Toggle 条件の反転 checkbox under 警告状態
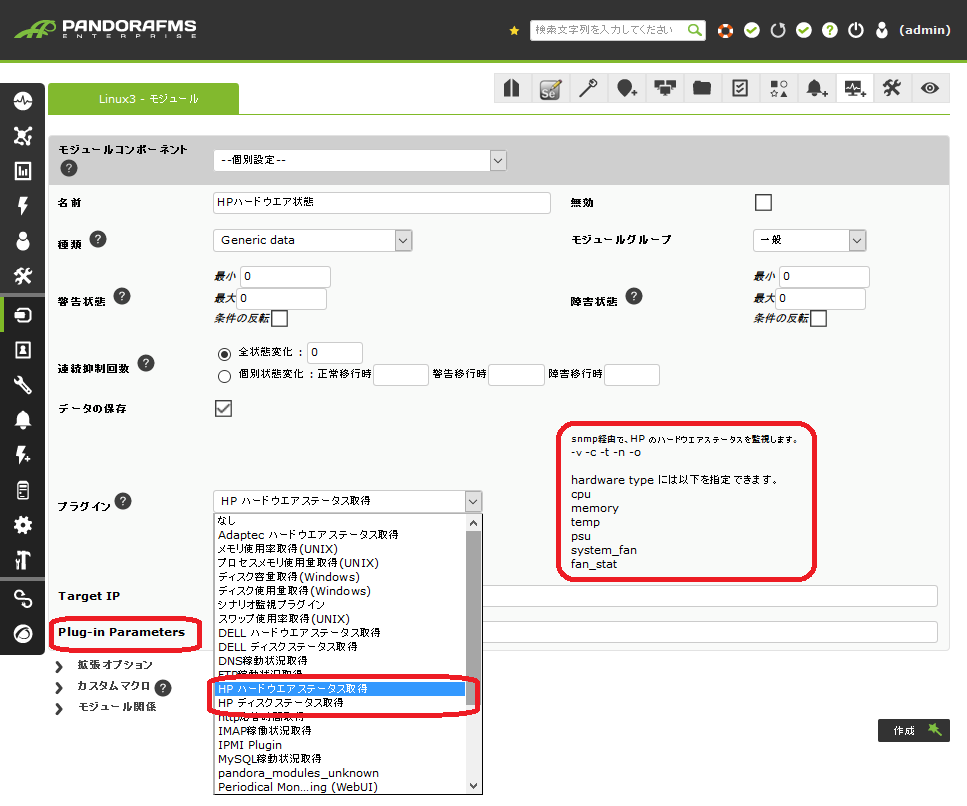The width and height of the screenshot is (967, 806). pyautogui.click(x=279, y=319)
